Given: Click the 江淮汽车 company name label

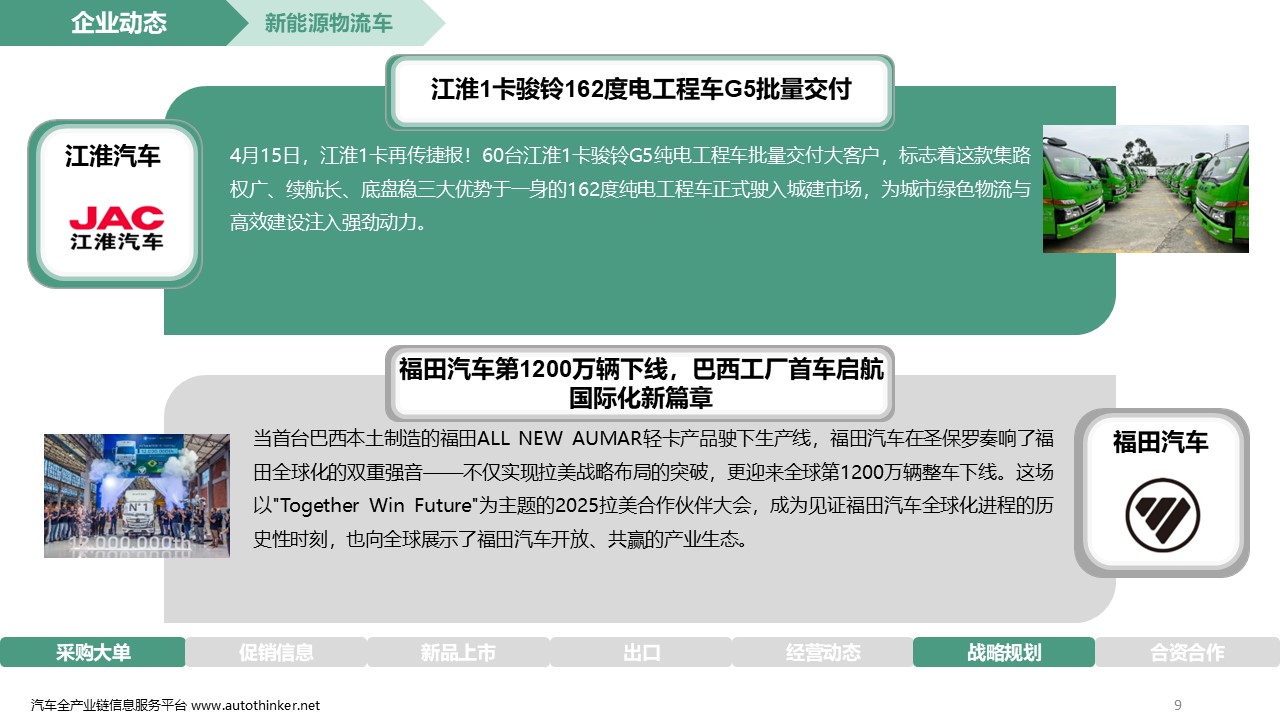Looking at the screenshot, I should (113, 156).
